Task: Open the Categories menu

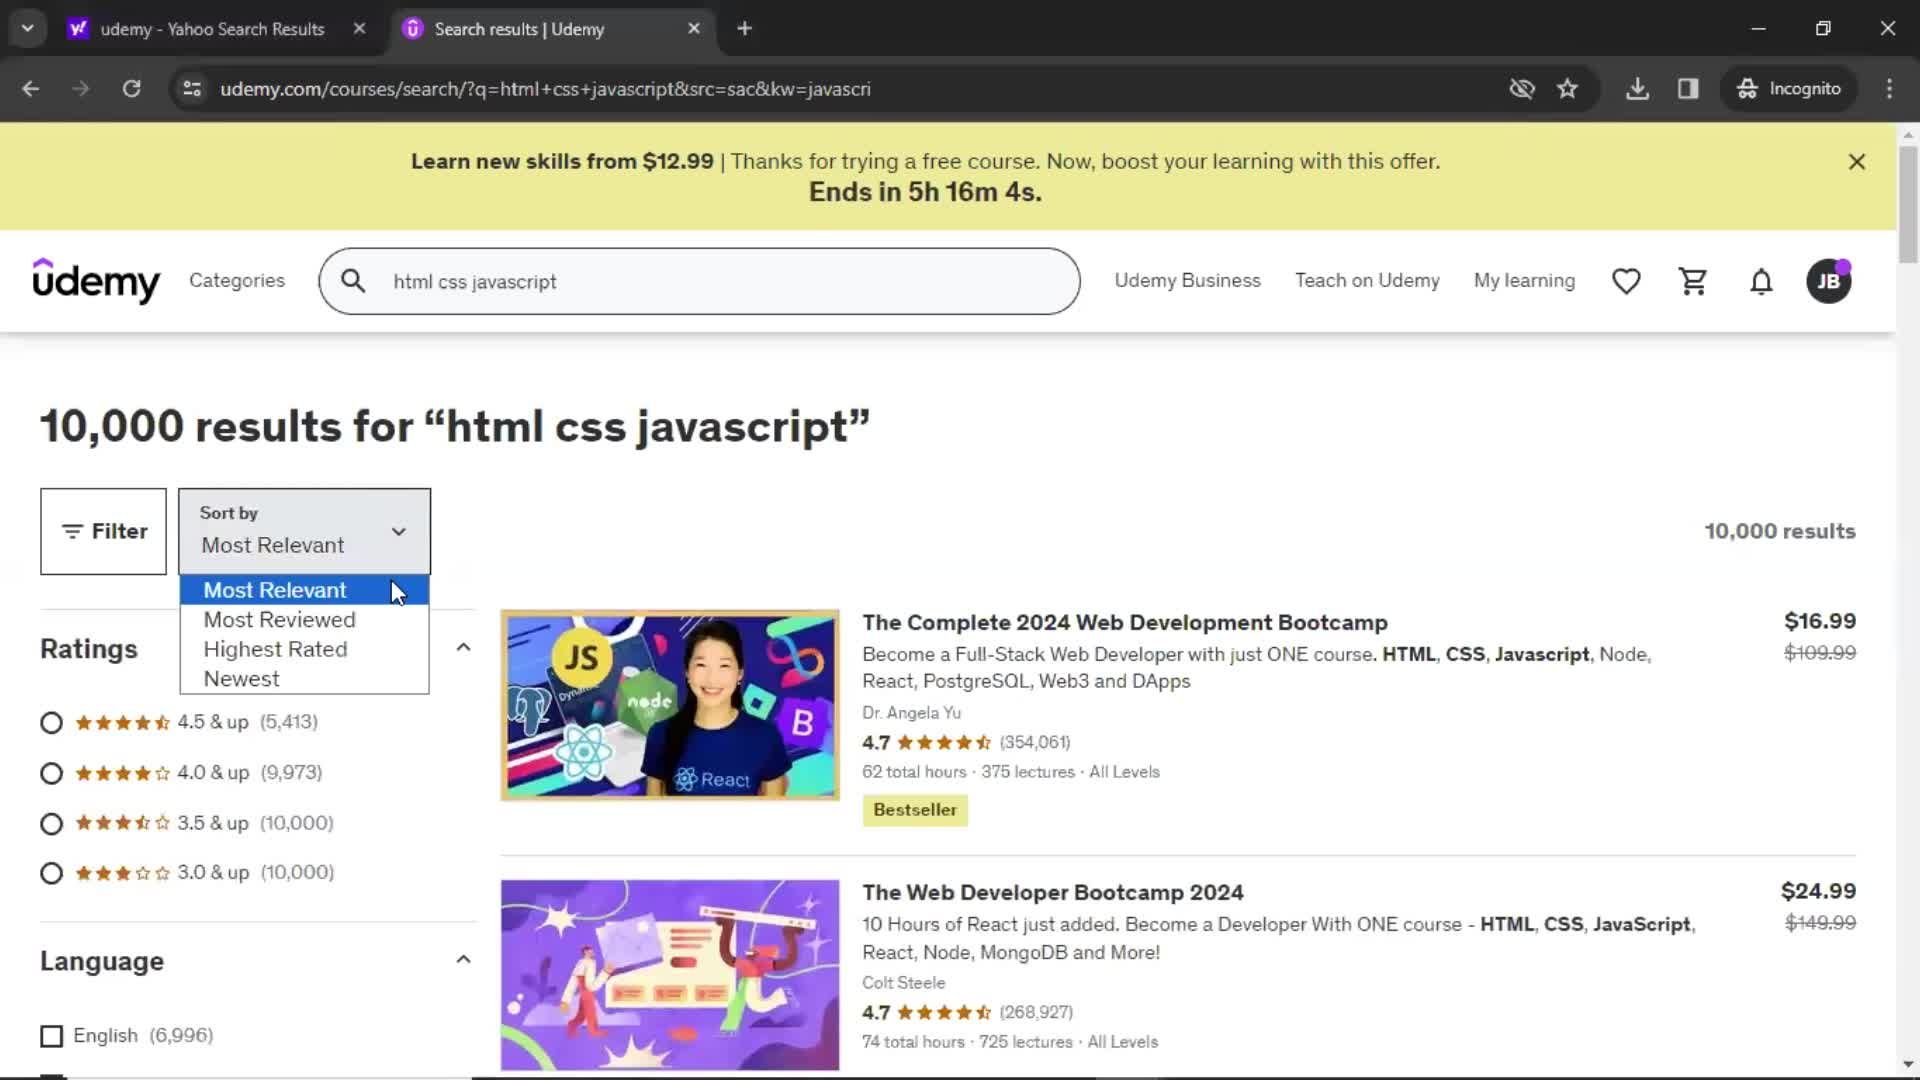Action: pyautogui.click(x=237, y=281)
